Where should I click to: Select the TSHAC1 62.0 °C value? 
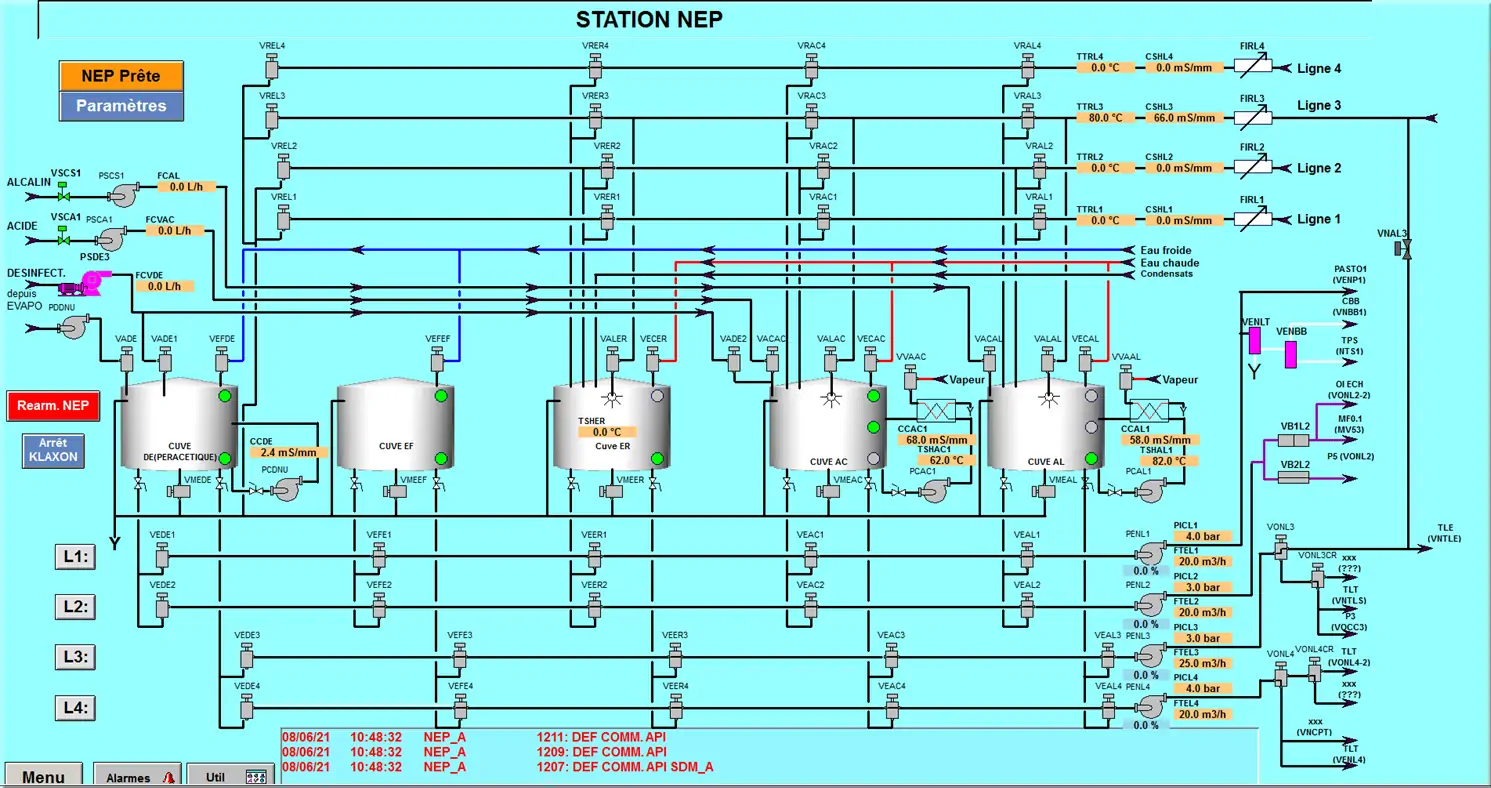coord(946,460)
